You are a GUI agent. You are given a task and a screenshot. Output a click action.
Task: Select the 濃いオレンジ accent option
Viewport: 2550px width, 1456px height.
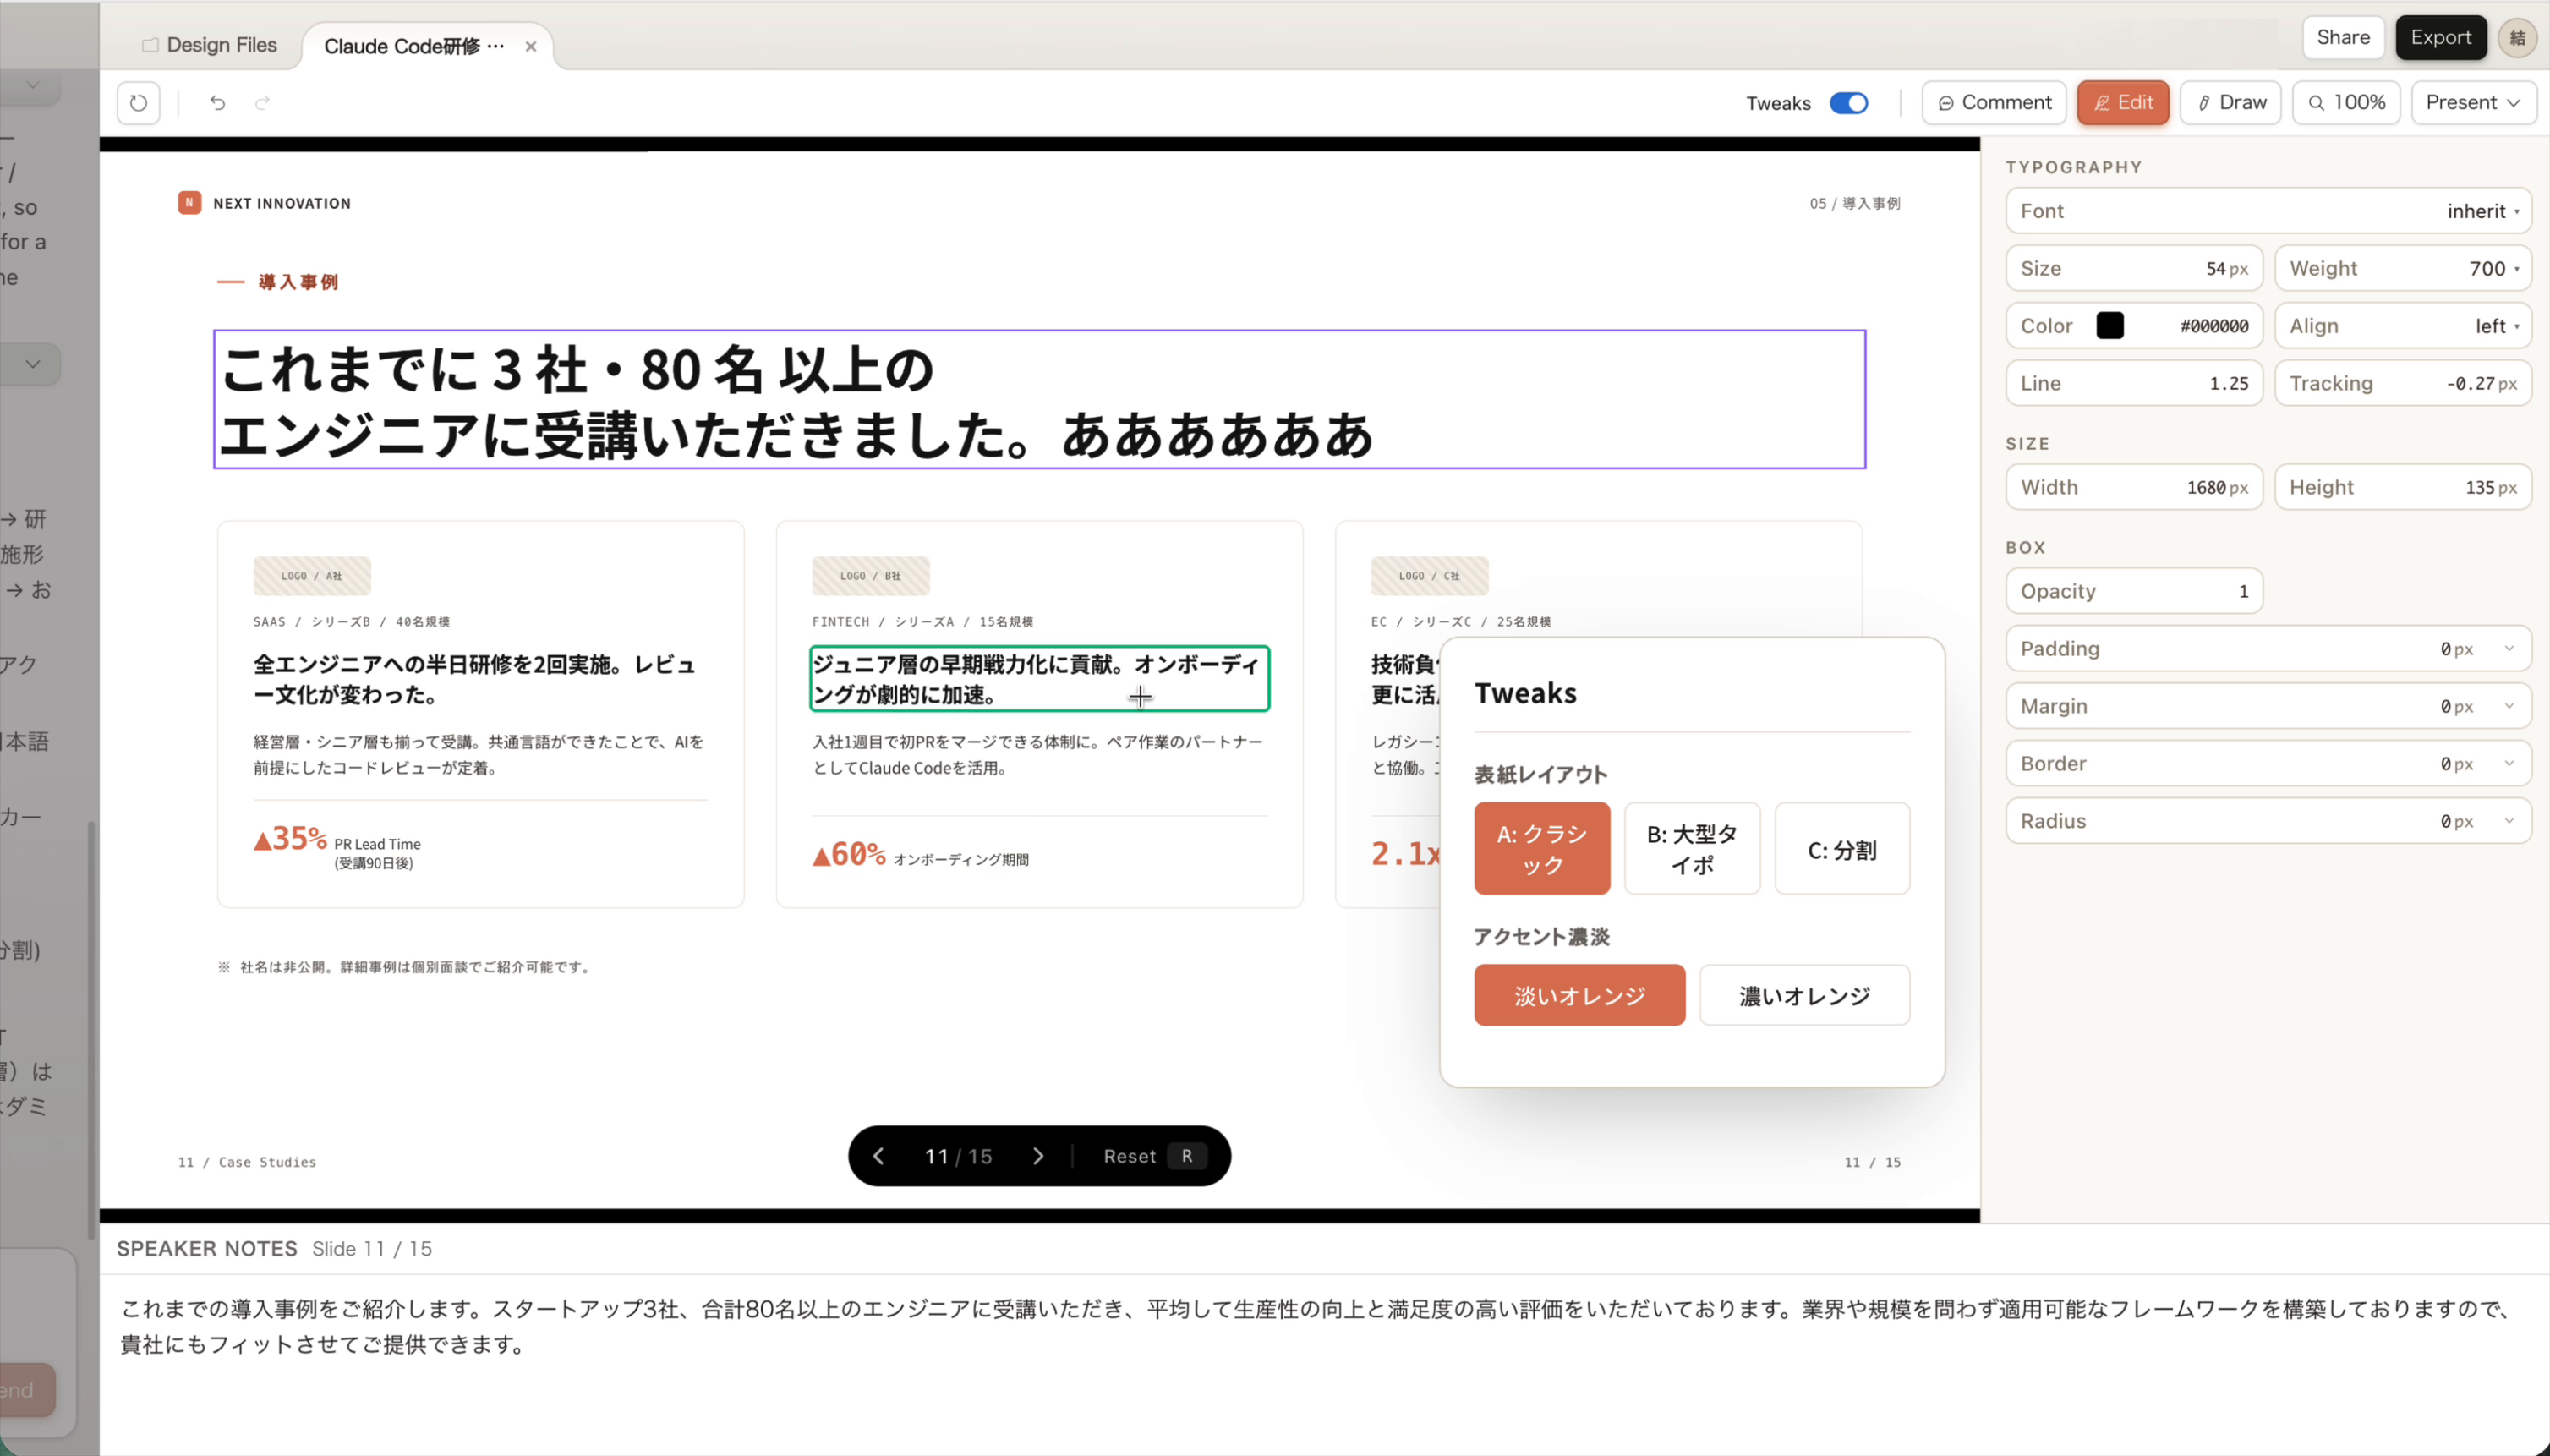click(1804, 995)
